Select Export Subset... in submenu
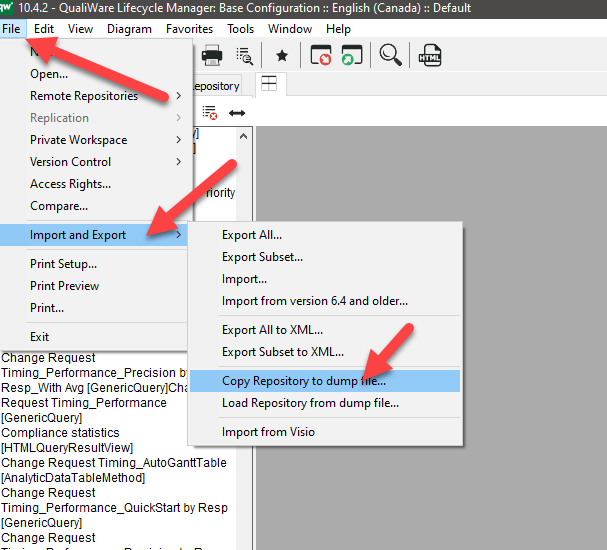Viewport: 607px width, 550px height. coord(325,257)
